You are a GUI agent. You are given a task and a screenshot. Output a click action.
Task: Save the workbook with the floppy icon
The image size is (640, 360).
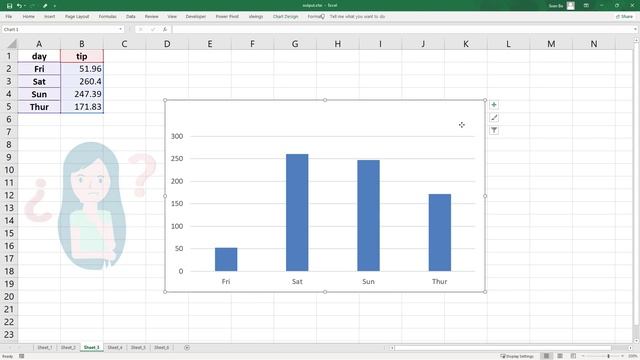tap(9, 6)
